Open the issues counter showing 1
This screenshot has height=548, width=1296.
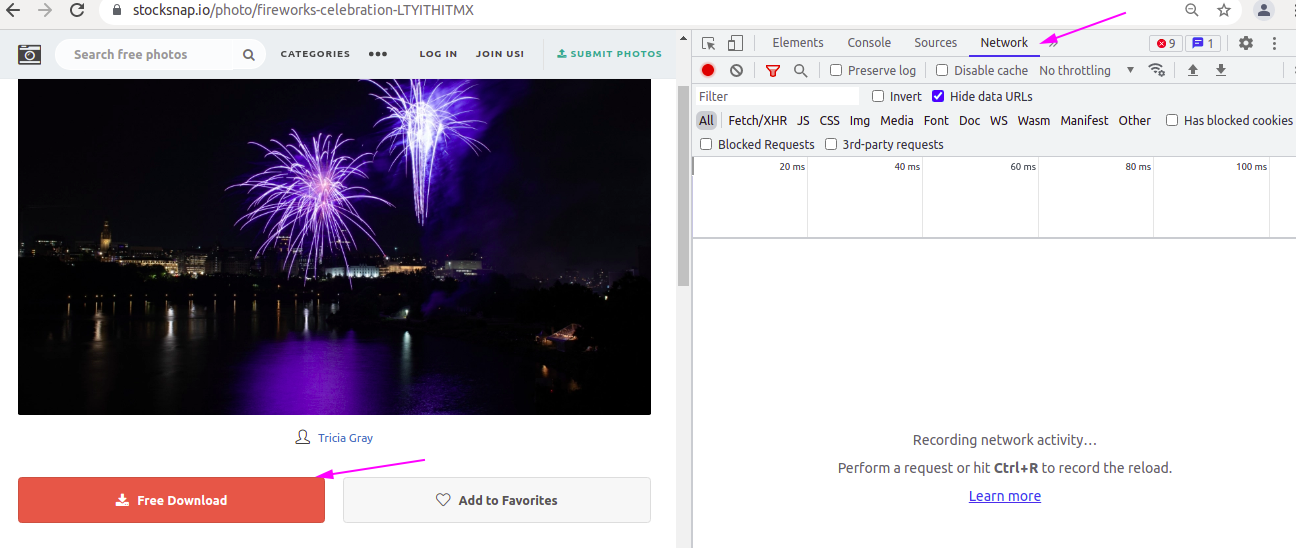coord(1203,43)
